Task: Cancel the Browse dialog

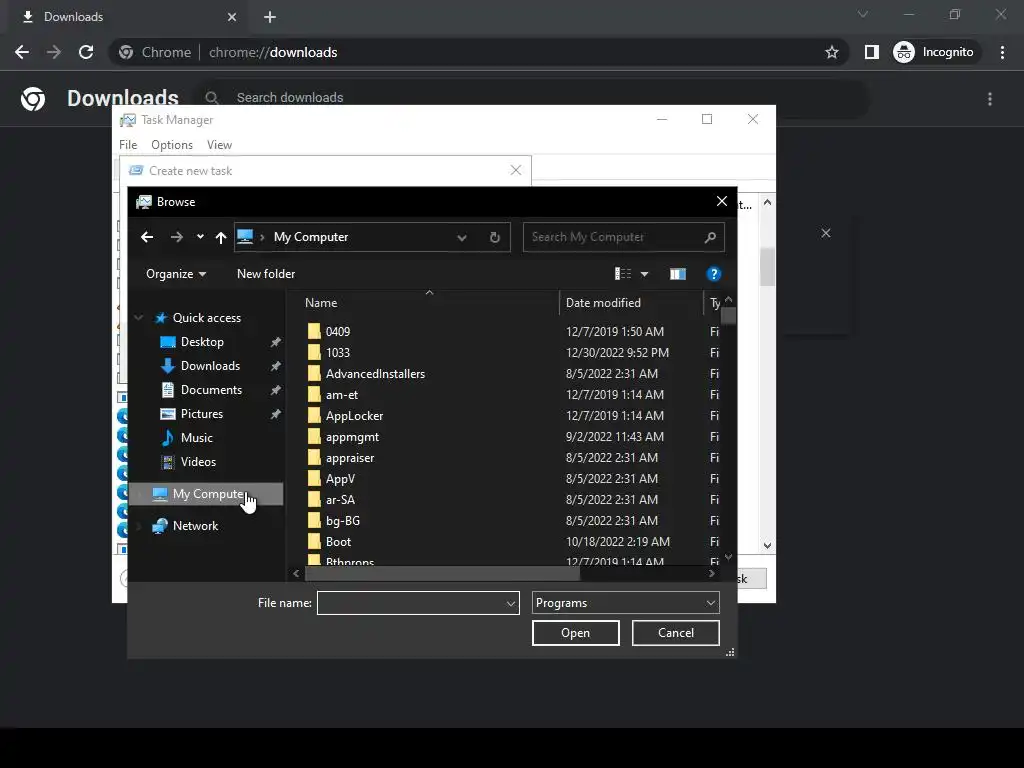Action: 675,633
